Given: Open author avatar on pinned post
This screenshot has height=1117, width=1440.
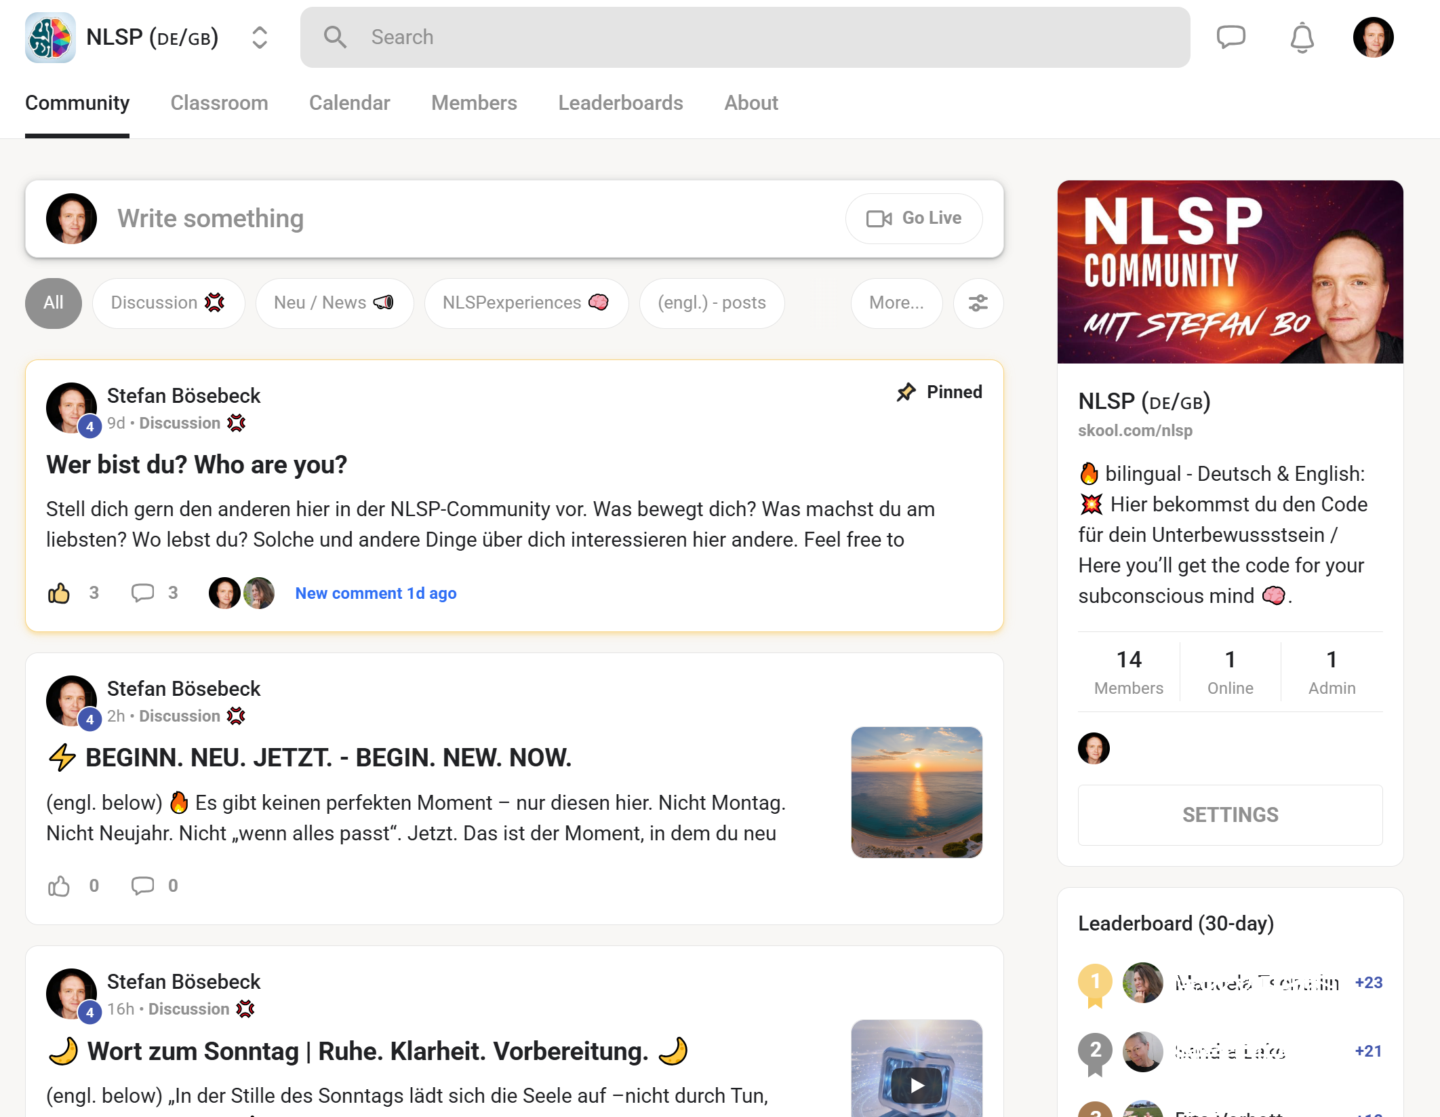Looking at the screenshot, I should click(x=72, y=408).
